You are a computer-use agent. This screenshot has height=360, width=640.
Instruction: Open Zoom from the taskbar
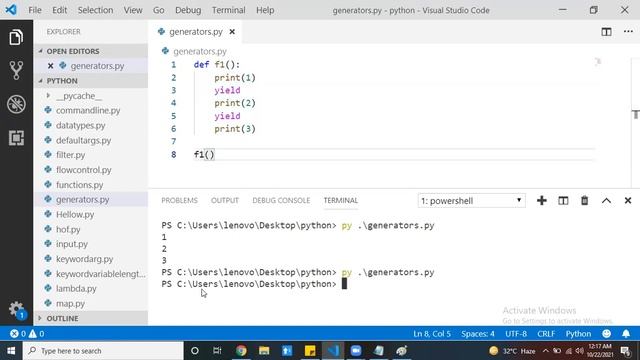click(x=356, y=351)
